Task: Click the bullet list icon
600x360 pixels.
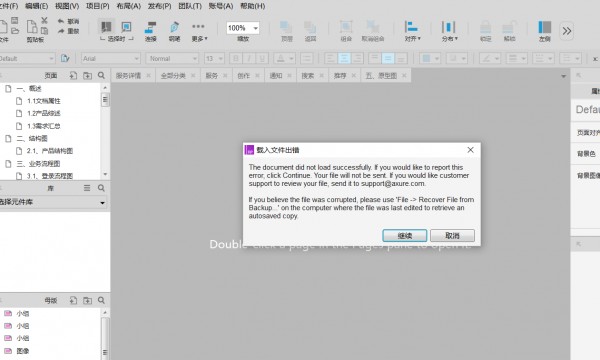Action: pos(307,59)
